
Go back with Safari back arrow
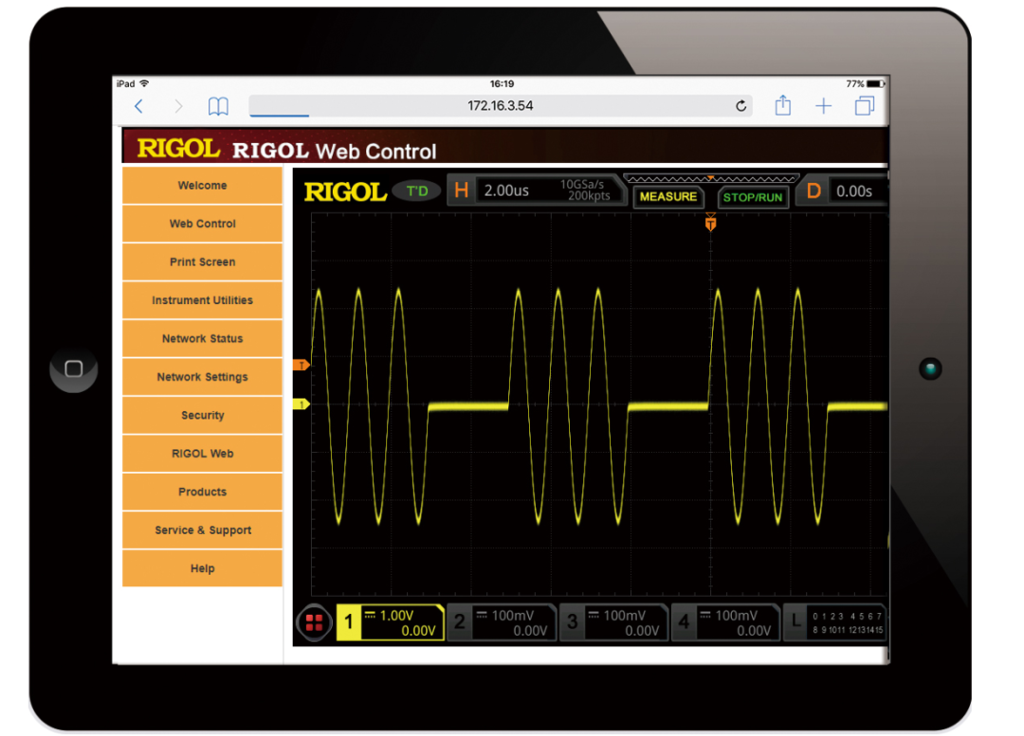tap(138, 106)
